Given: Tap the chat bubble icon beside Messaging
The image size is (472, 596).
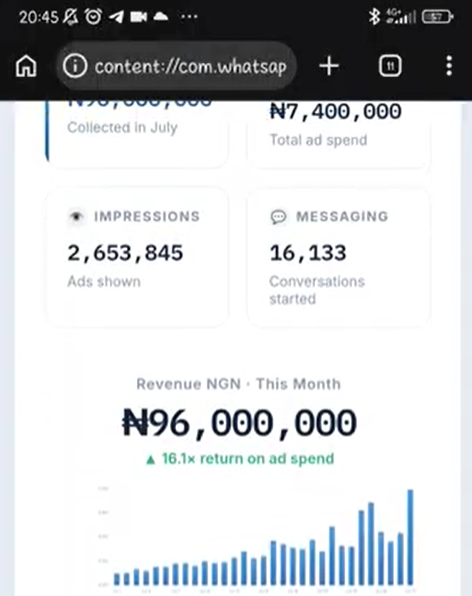Looking at the screenshot, I should [x=278, y=217].
